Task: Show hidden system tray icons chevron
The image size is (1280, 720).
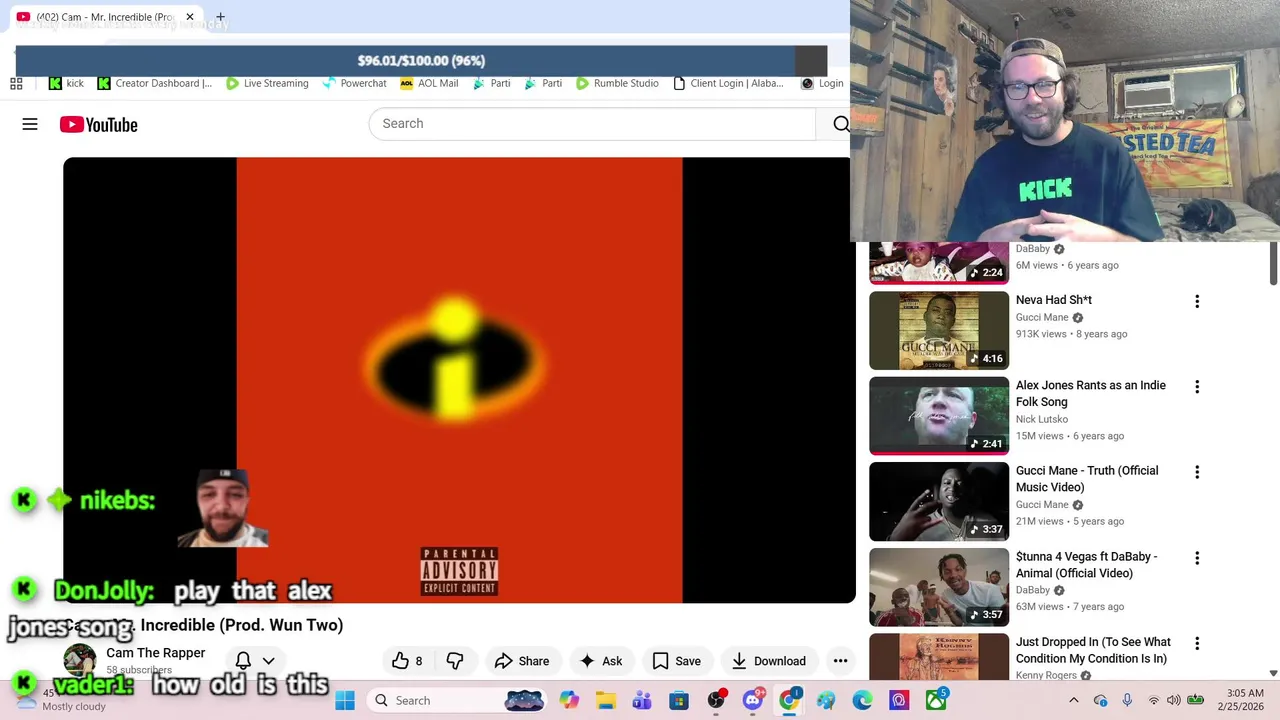Action: 1074,700
